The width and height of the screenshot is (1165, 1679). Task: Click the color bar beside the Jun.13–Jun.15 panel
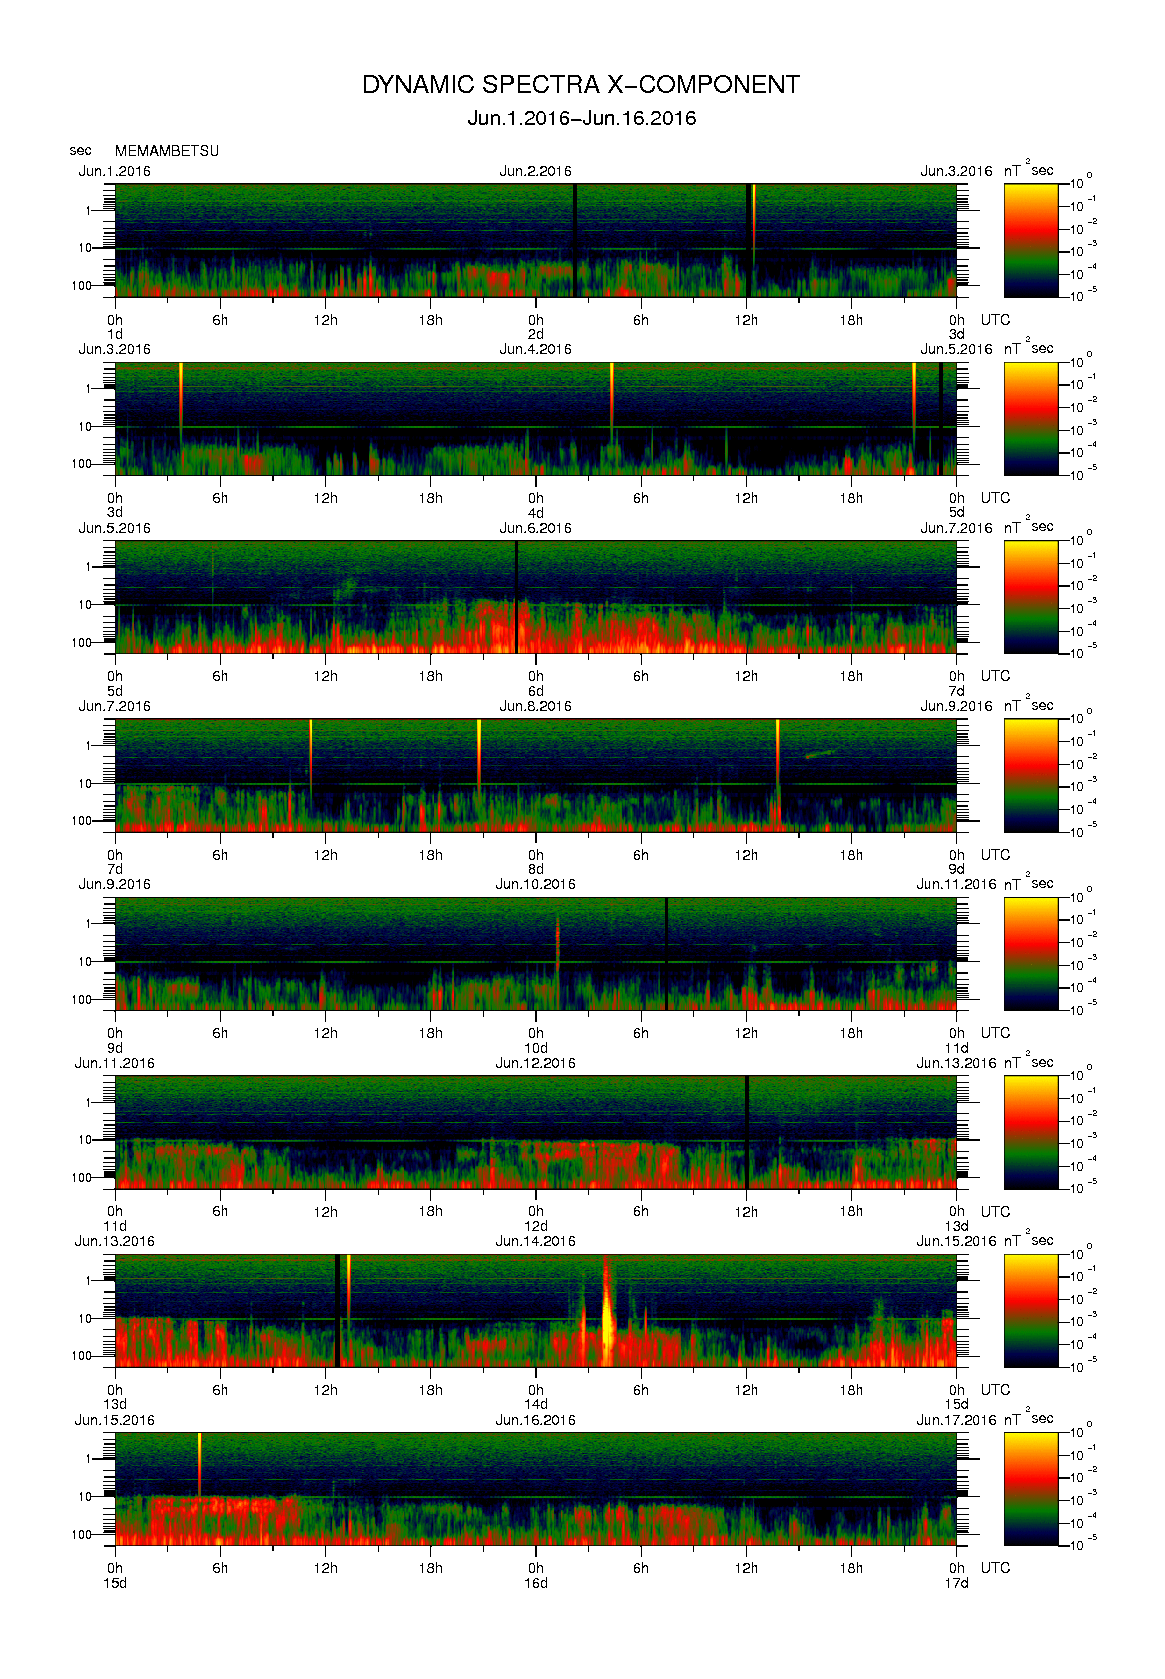pyautogui.click(x=1031, y=1311)
